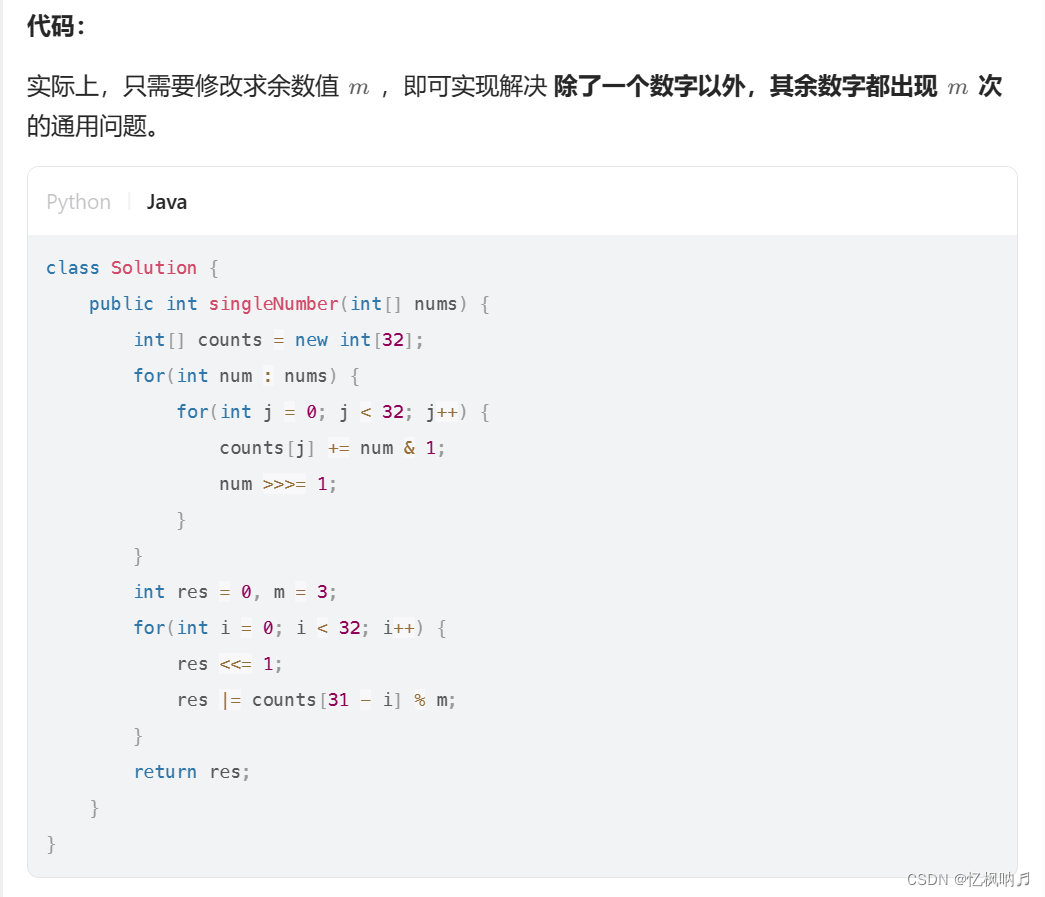1045x897 pixels.
Task: Select the Java code tab
Action: (166, 201)
